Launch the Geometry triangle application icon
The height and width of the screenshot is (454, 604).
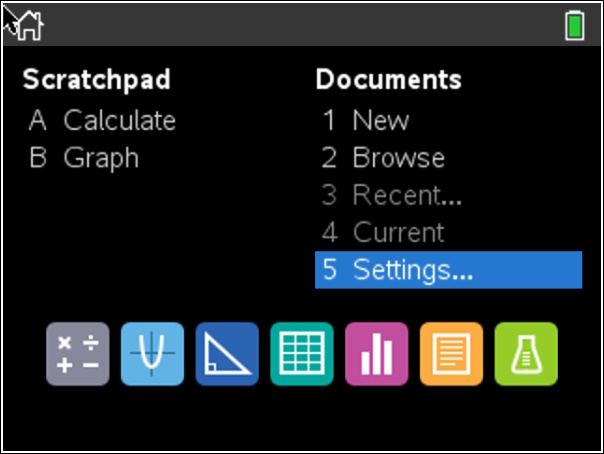pos(227,354)
